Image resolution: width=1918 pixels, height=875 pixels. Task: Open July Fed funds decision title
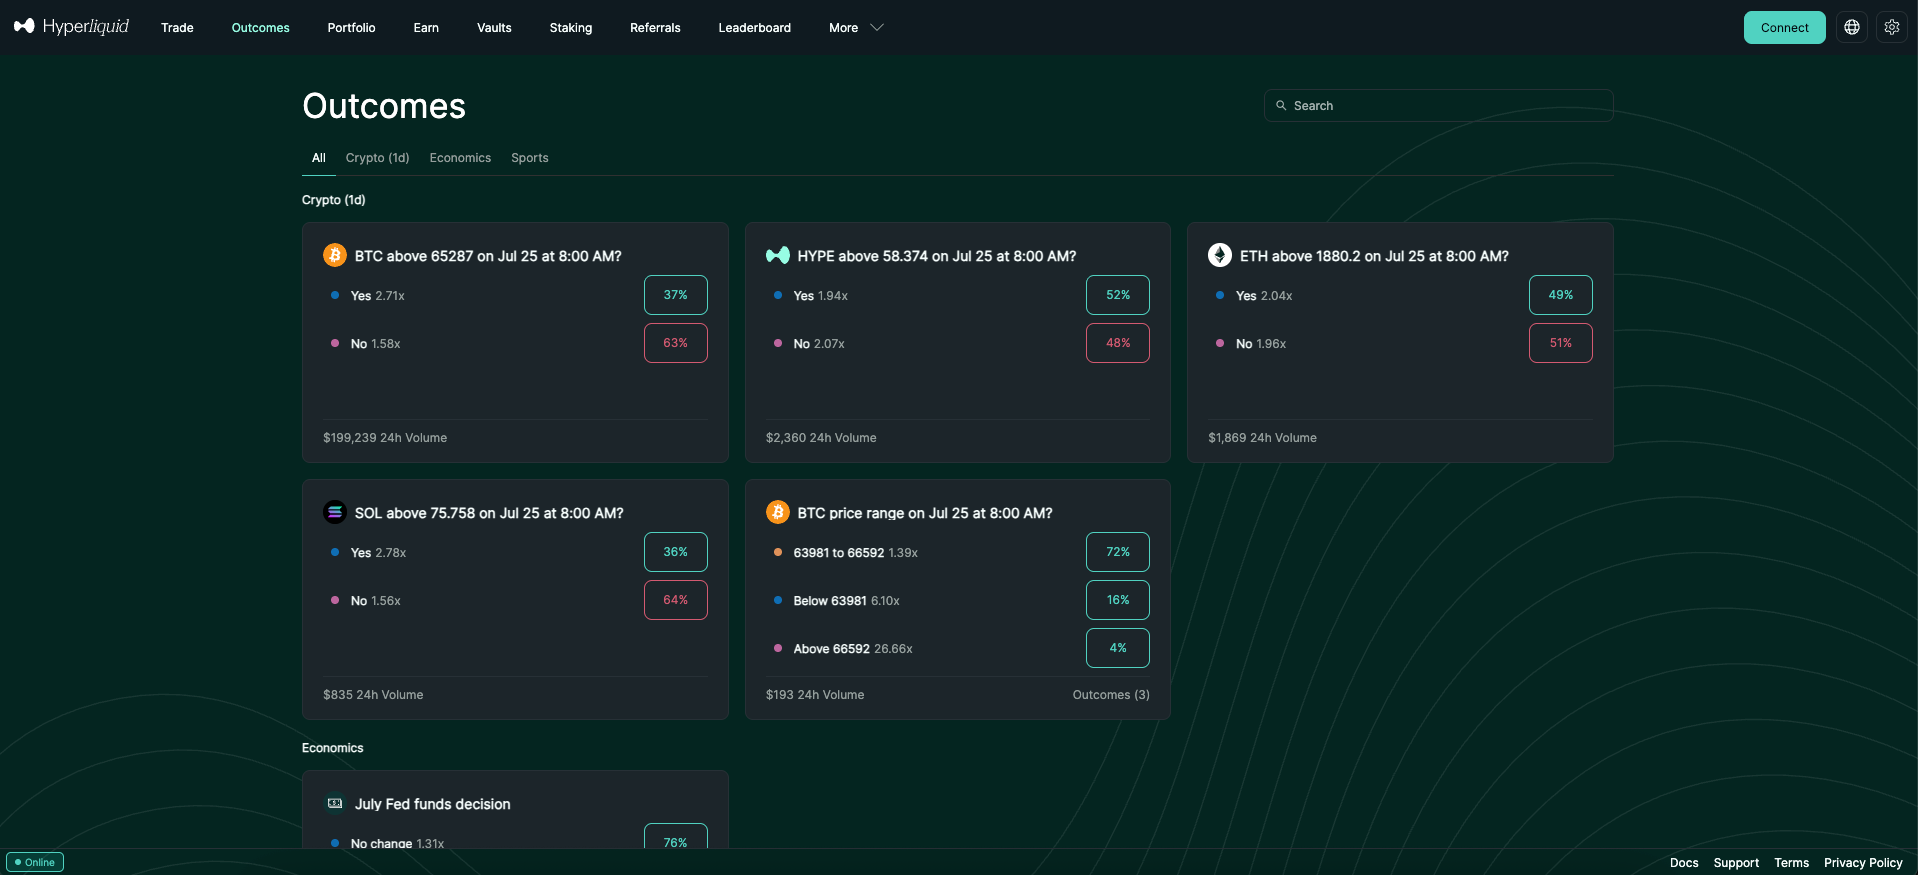tap(432, 804)
